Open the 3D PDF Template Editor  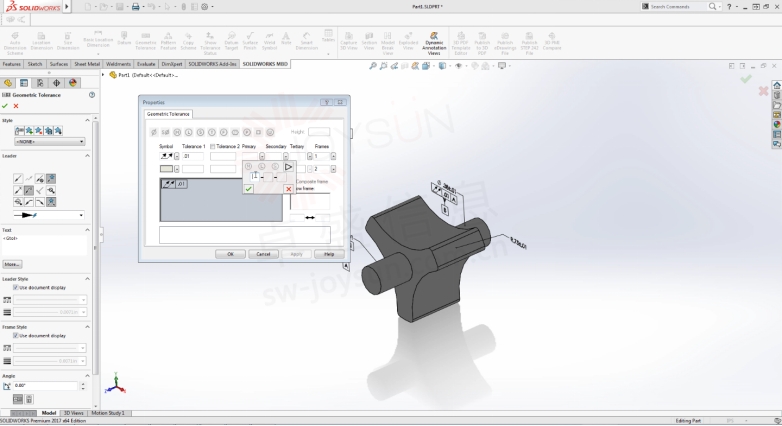(x=461, y=43)
